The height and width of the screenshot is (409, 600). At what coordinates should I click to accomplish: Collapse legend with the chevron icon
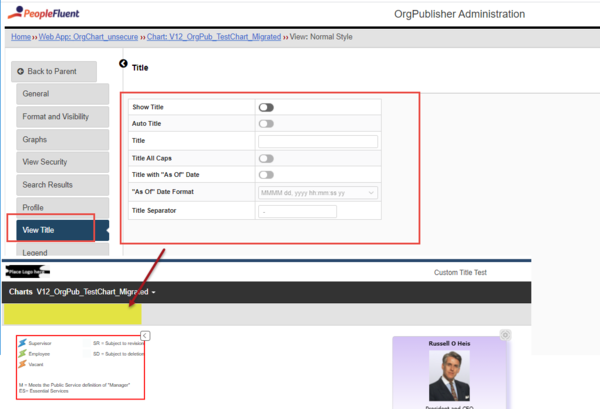coord(145,336)
